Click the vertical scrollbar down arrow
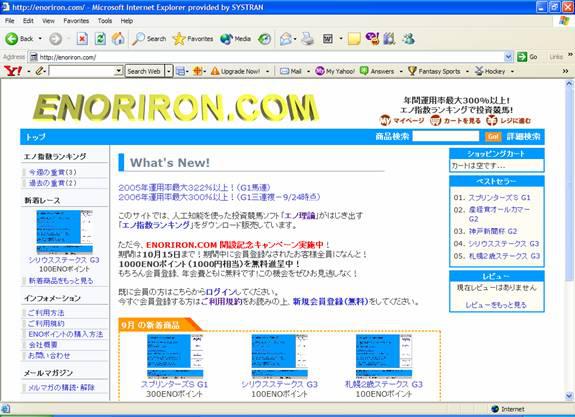 (569, 396)
